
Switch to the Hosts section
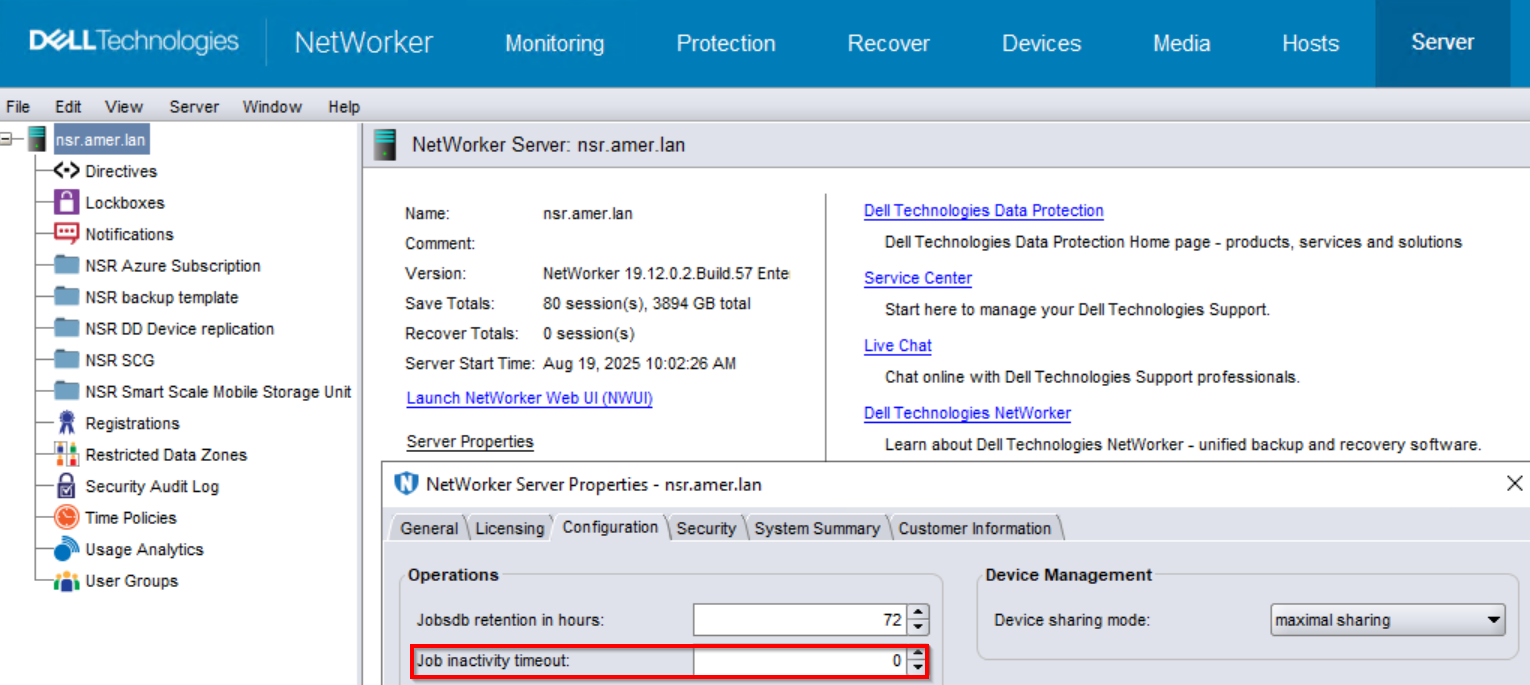click(x=1310, y=43)
